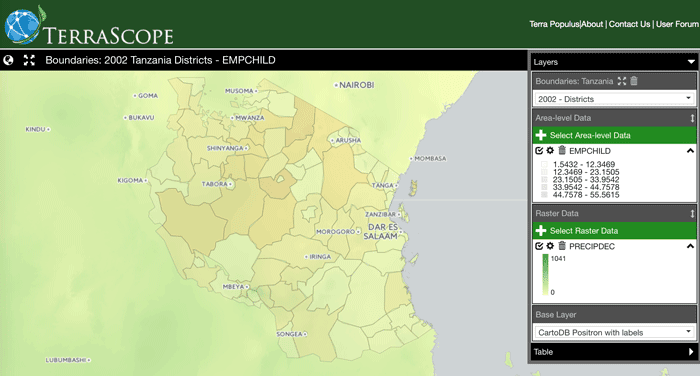
Task: Click plus icon beside Select Raster Data
Action: (541, 230)
